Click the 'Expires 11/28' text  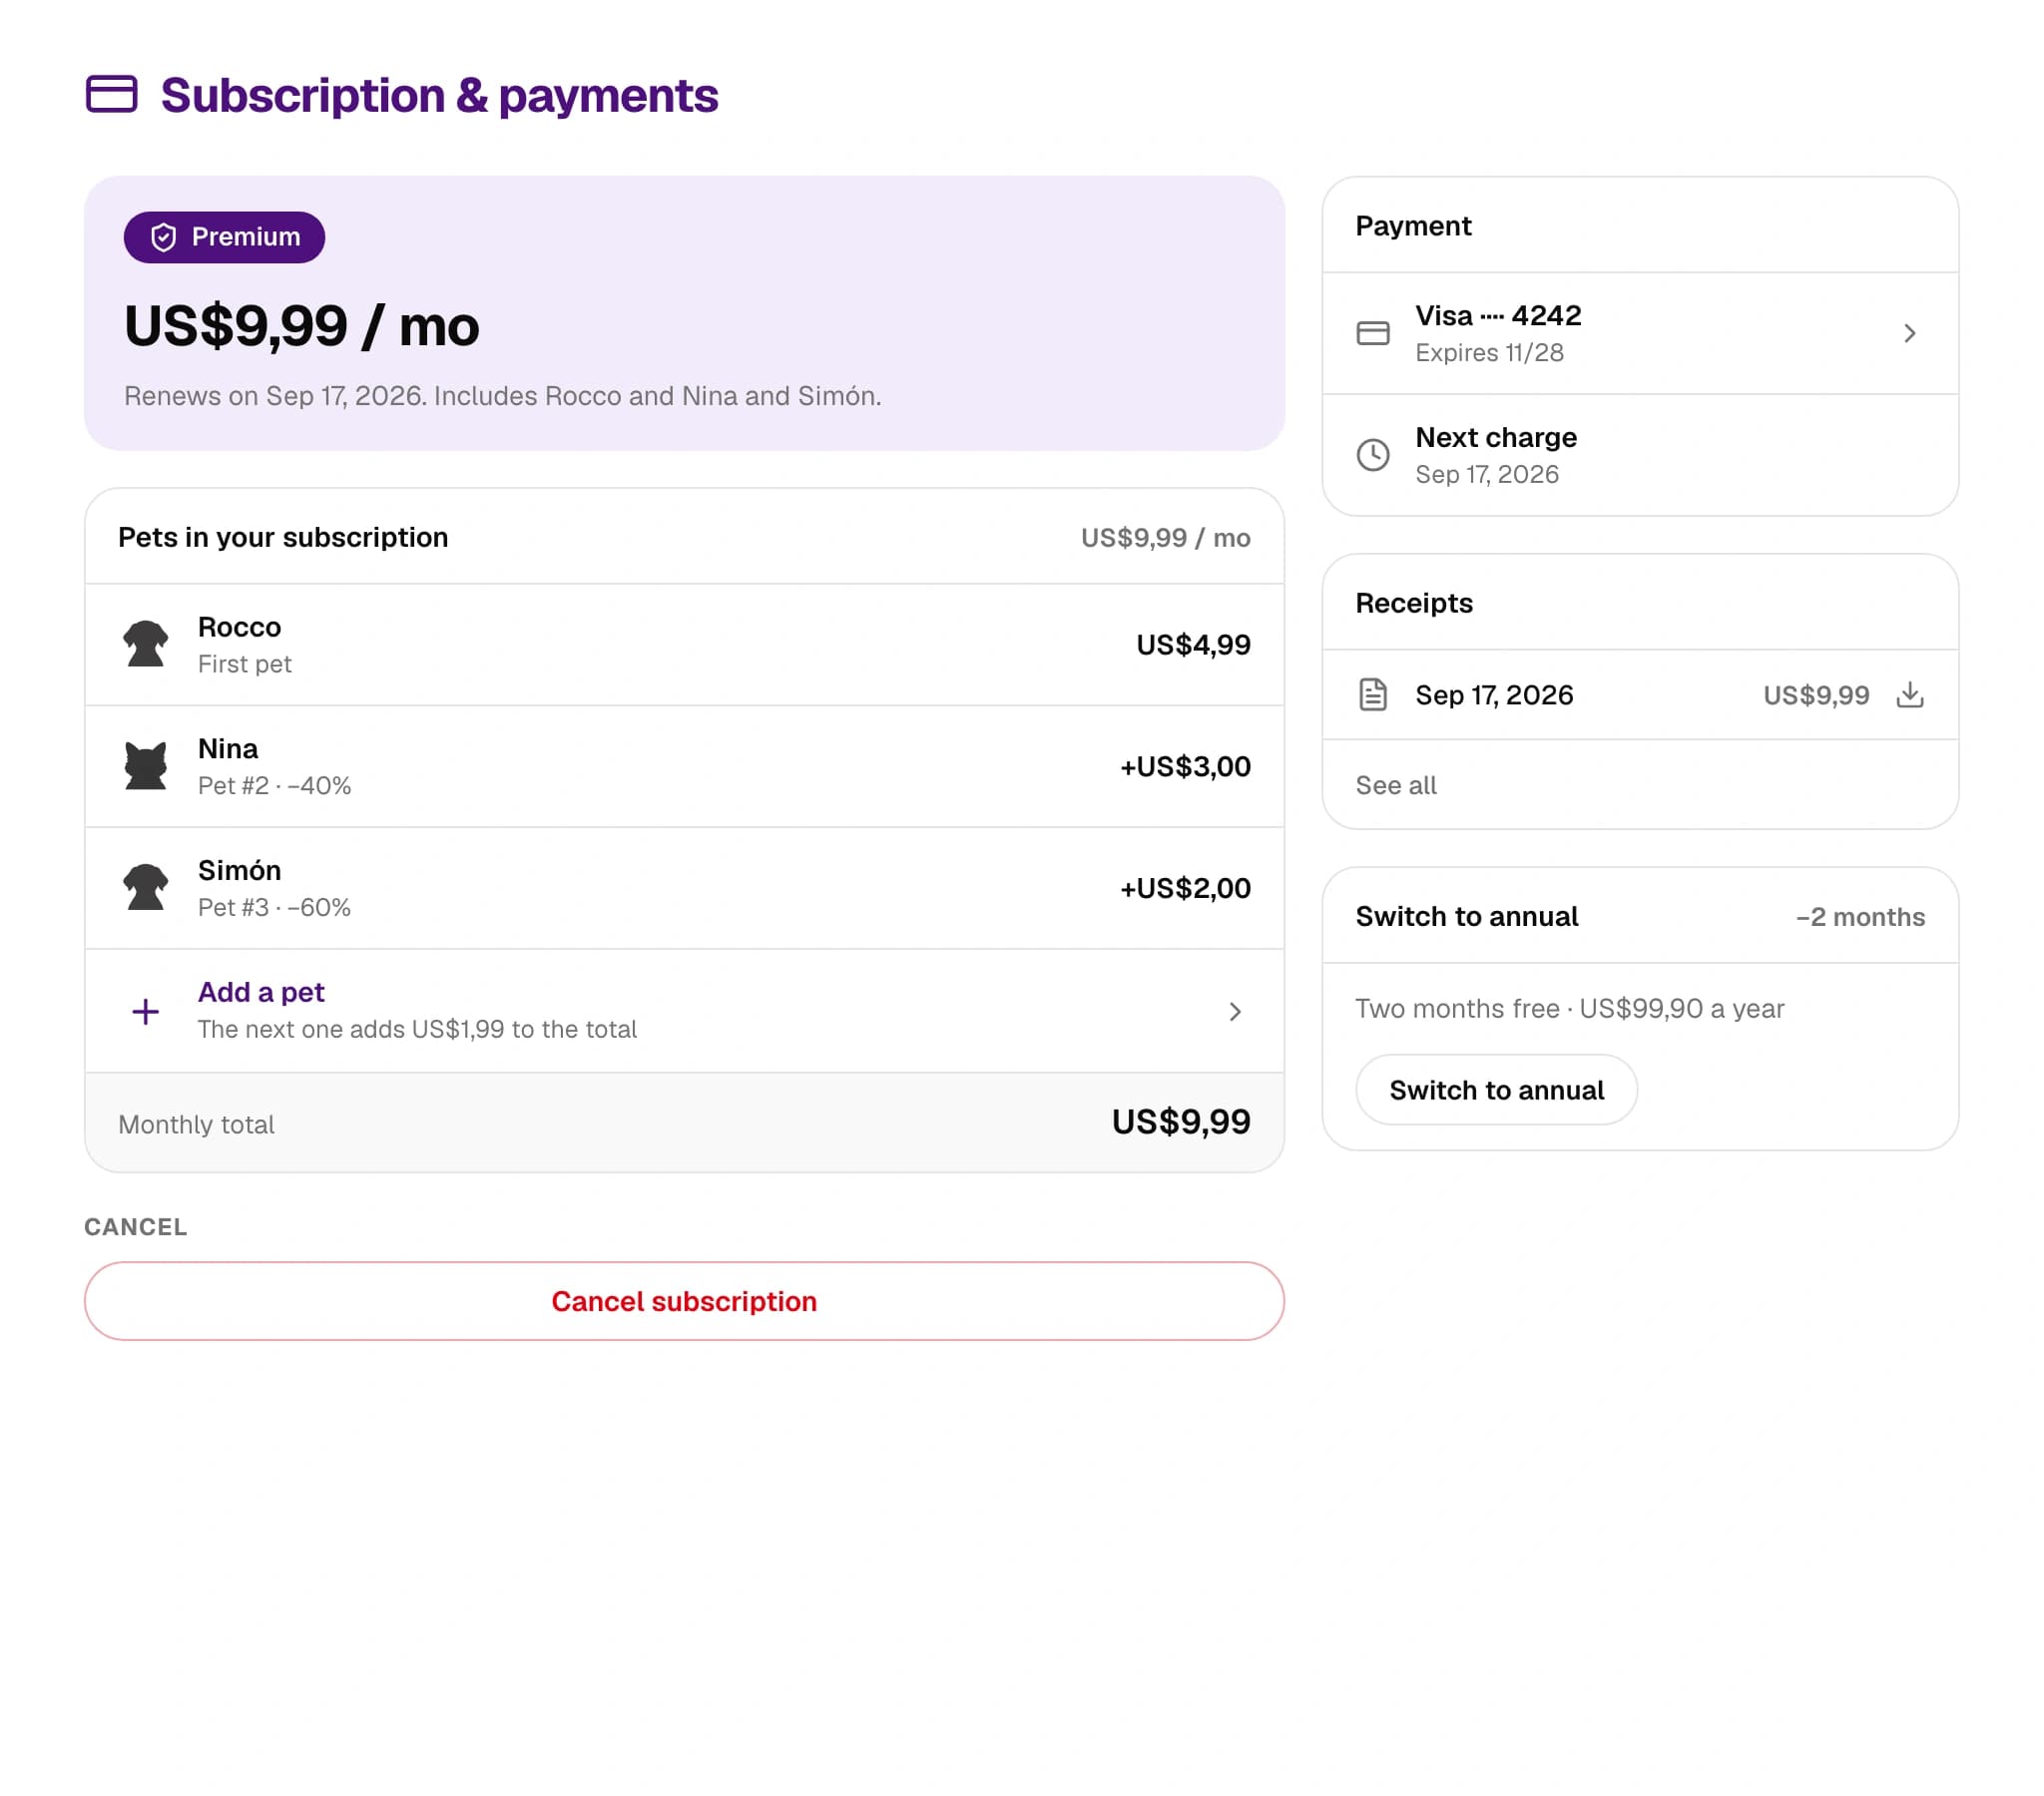1489,353
